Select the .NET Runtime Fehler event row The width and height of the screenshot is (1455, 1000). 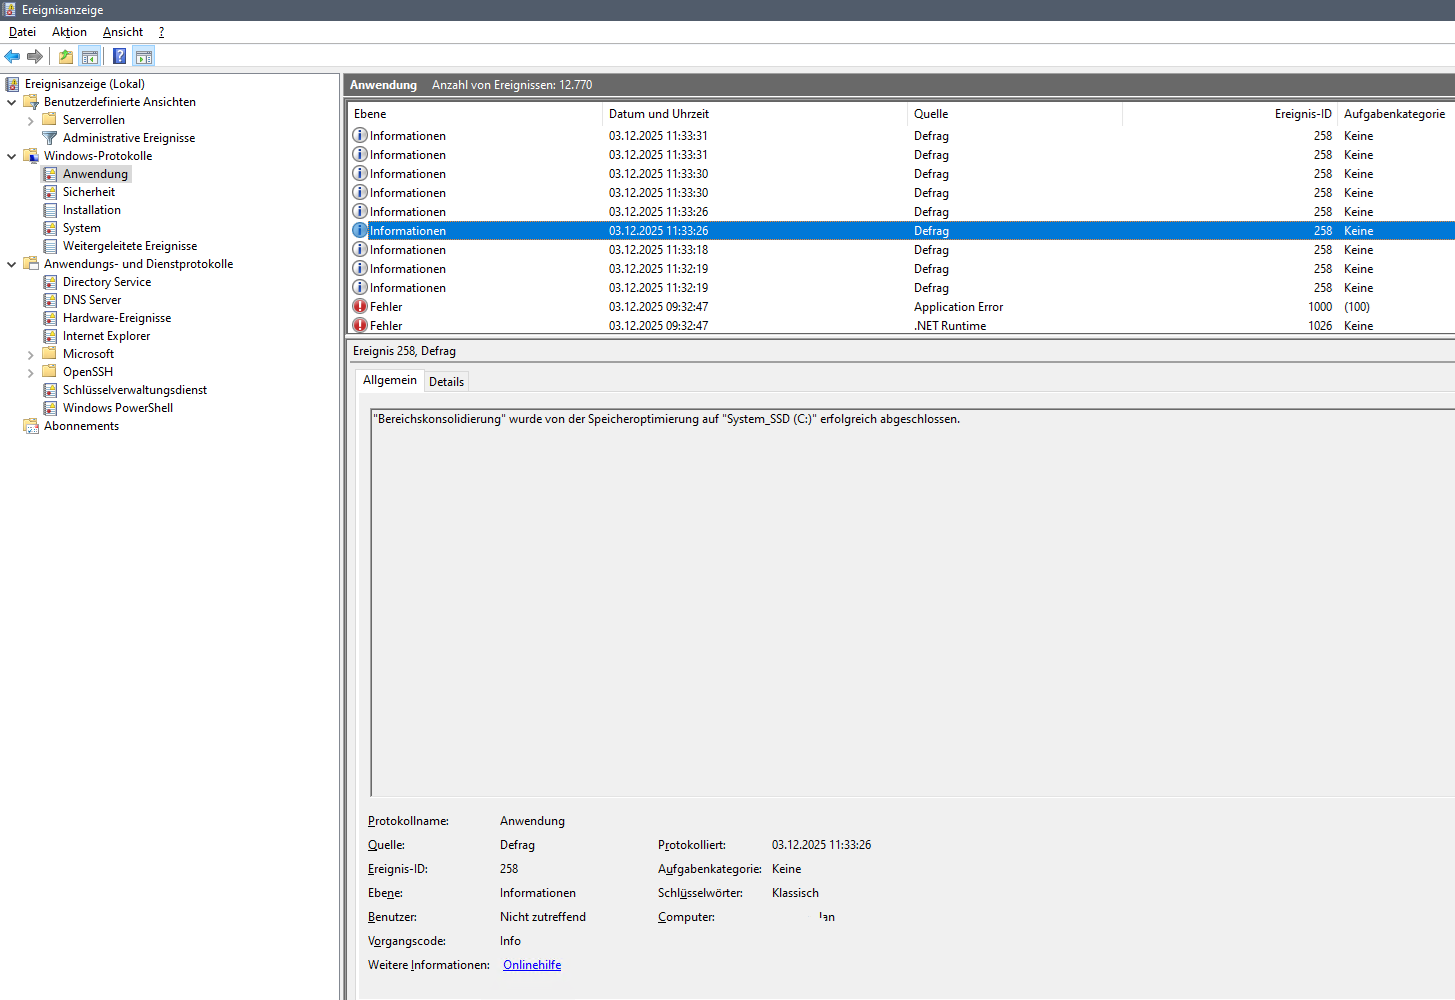point(901,326)
